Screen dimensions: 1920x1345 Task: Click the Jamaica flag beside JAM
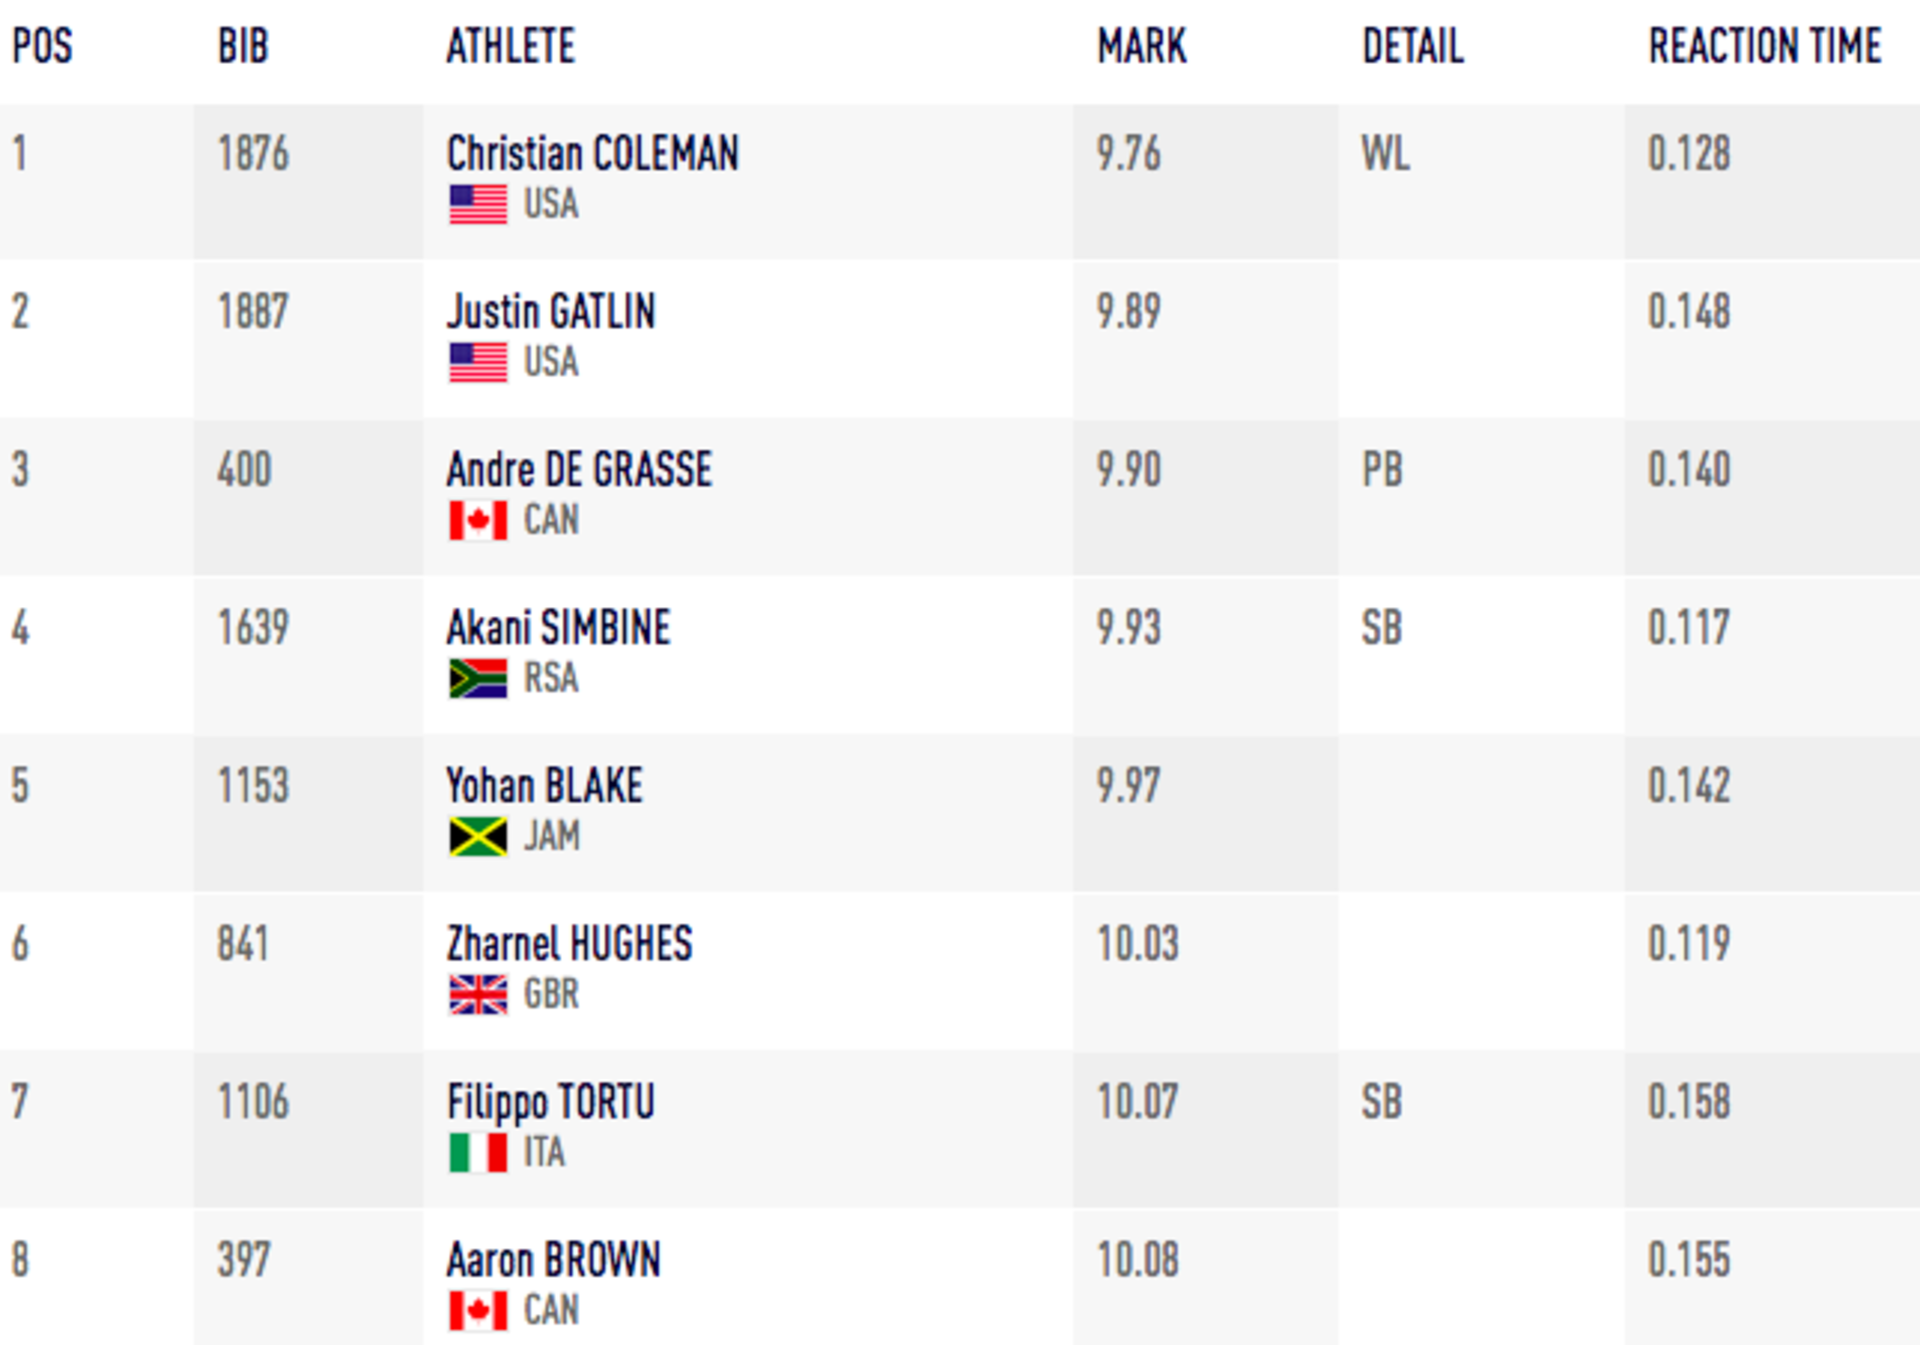click(x=478, y=836)
